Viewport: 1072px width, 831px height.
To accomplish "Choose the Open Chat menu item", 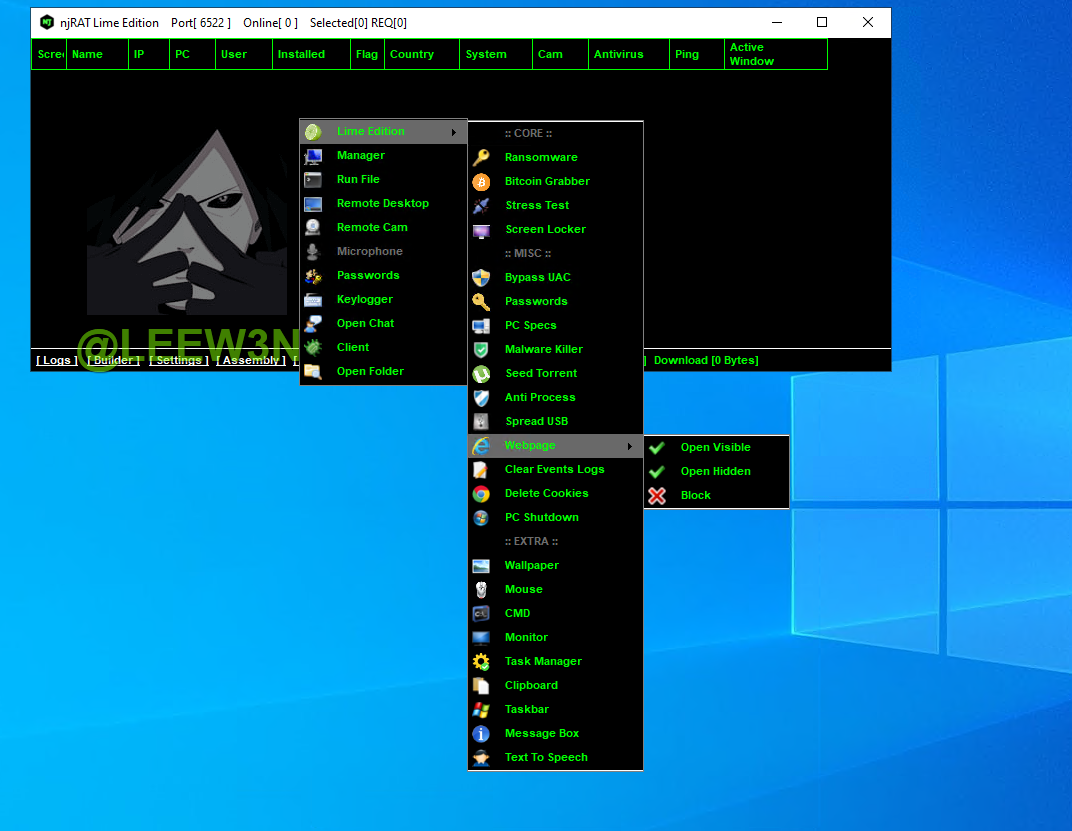I will point(365,324).
